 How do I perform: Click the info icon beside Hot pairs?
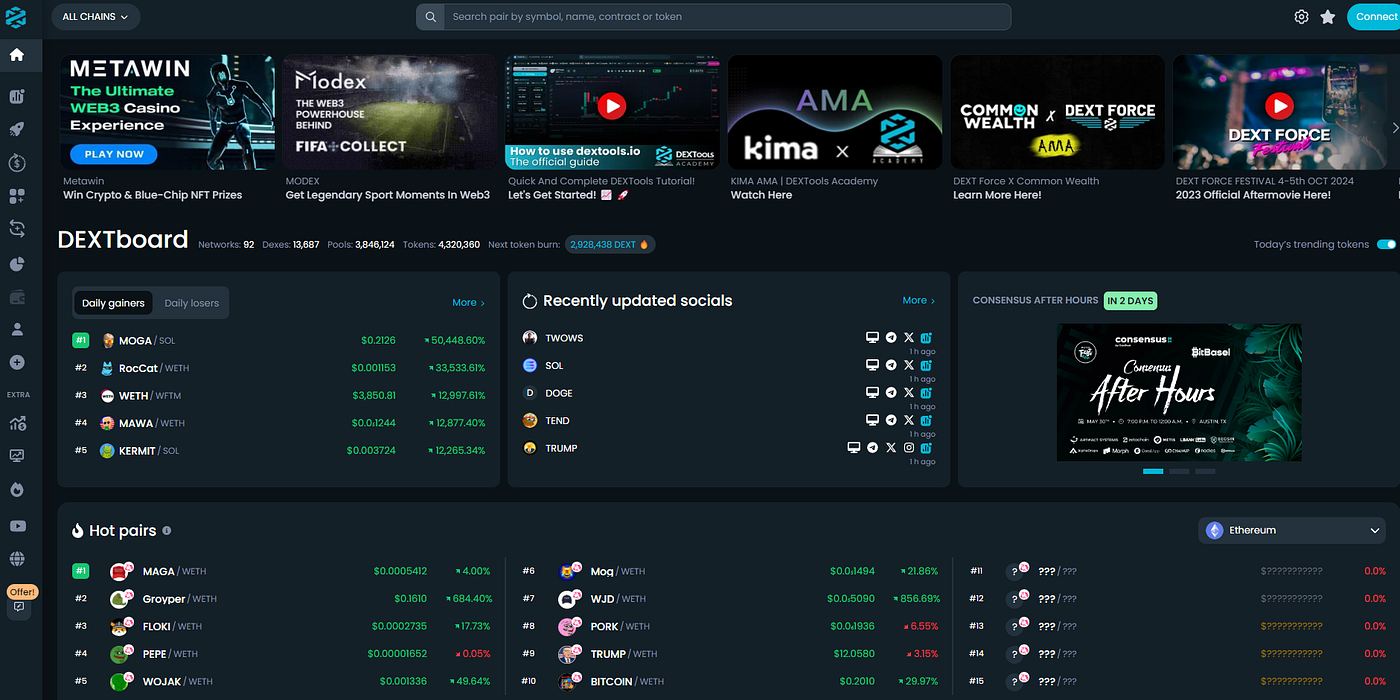[167, 531]
